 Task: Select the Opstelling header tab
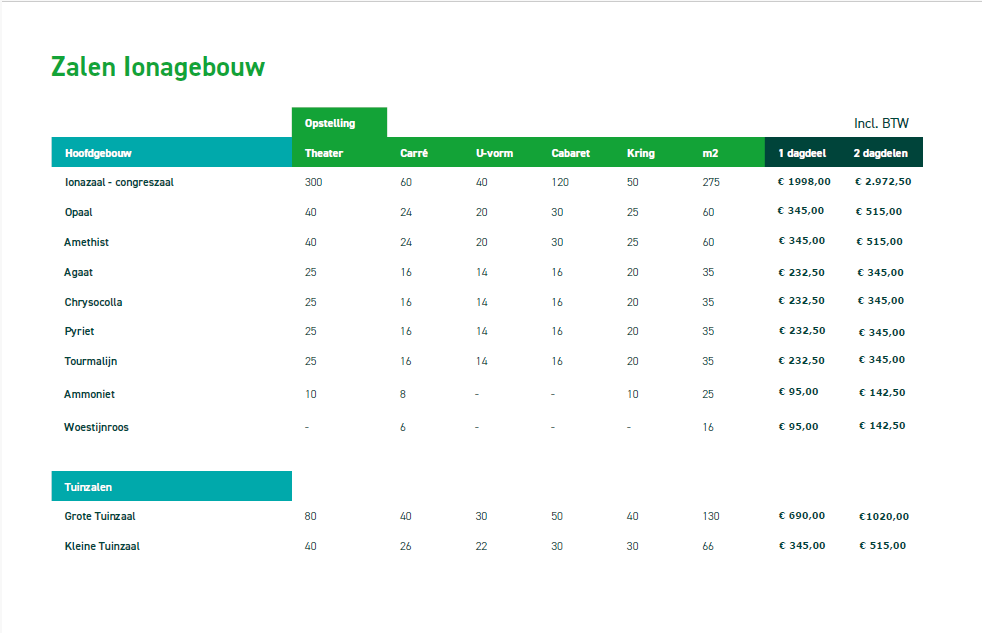tap(330, 123)
